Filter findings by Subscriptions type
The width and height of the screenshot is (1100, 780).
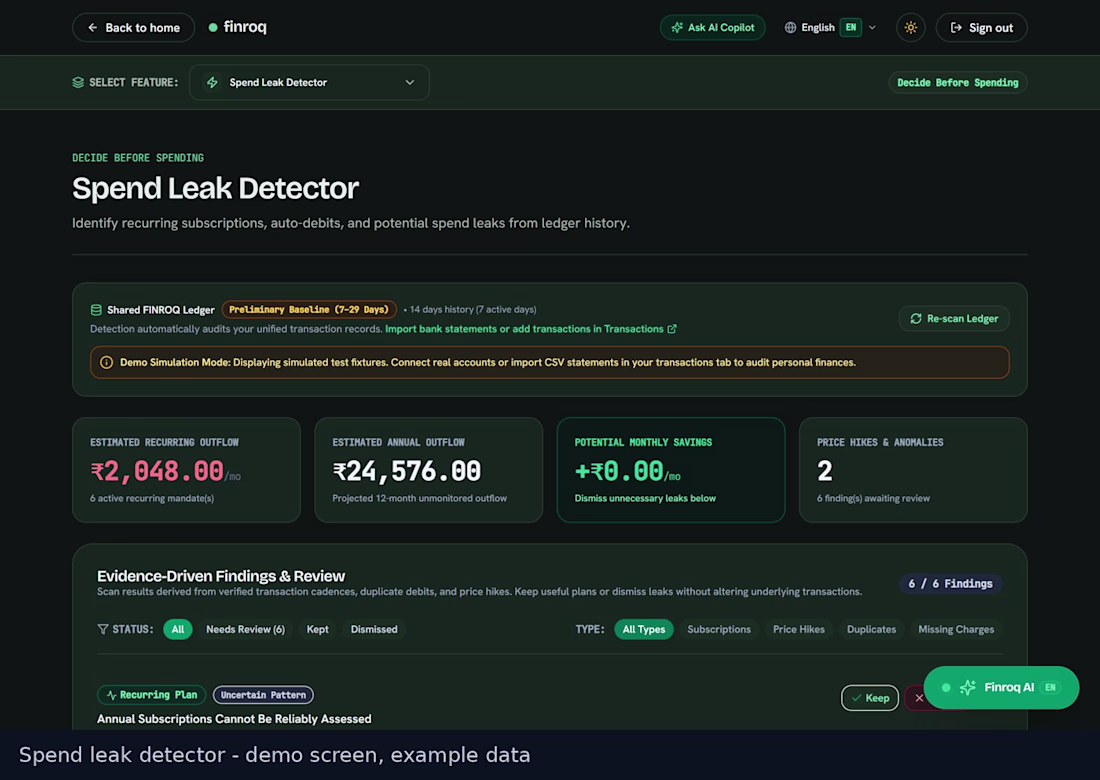point(719,629)
